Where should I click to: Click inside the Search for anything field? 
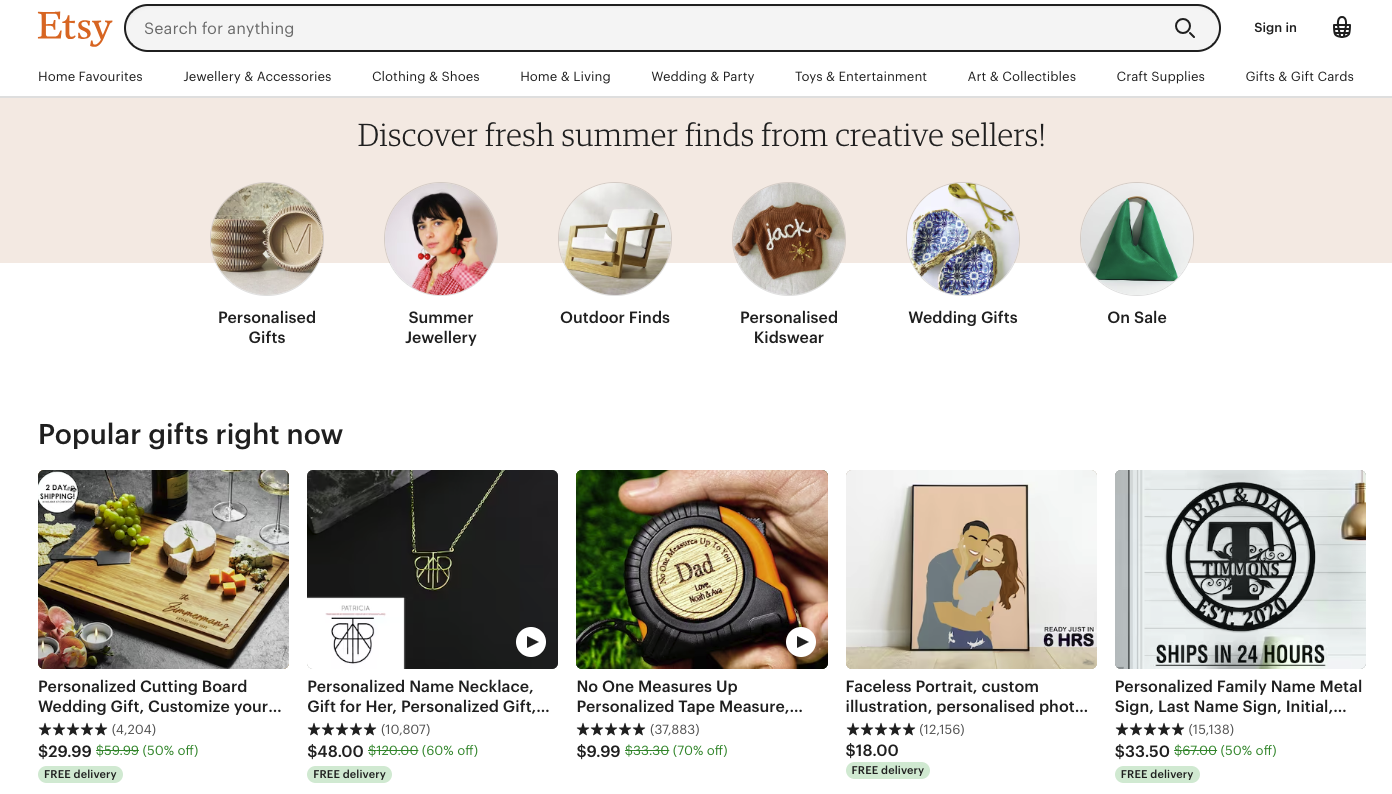600,28
